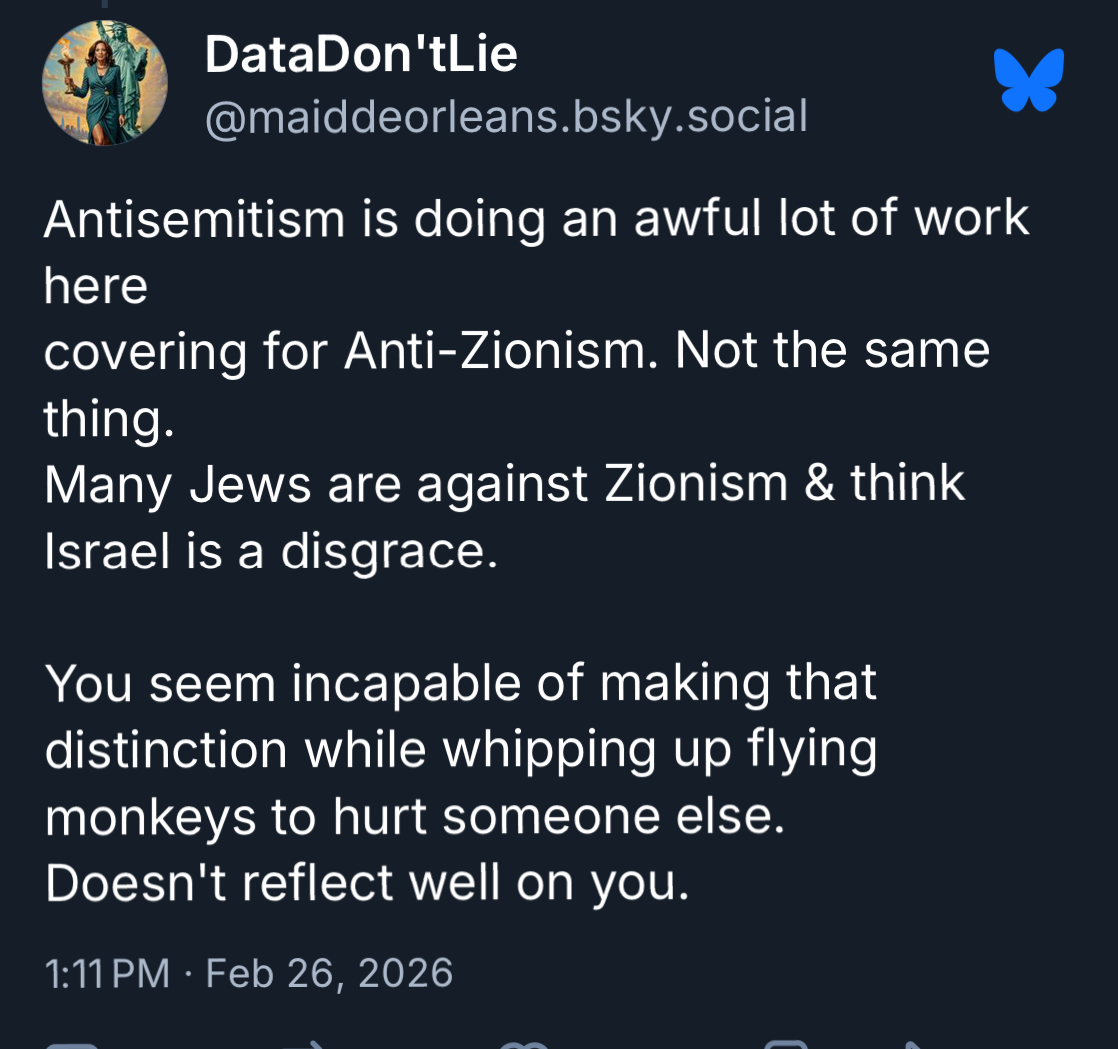Open the @maiddeorleans.bsky.social handle link
Viewport: 1118px width, 1049px height.
[x=506, y=117]
